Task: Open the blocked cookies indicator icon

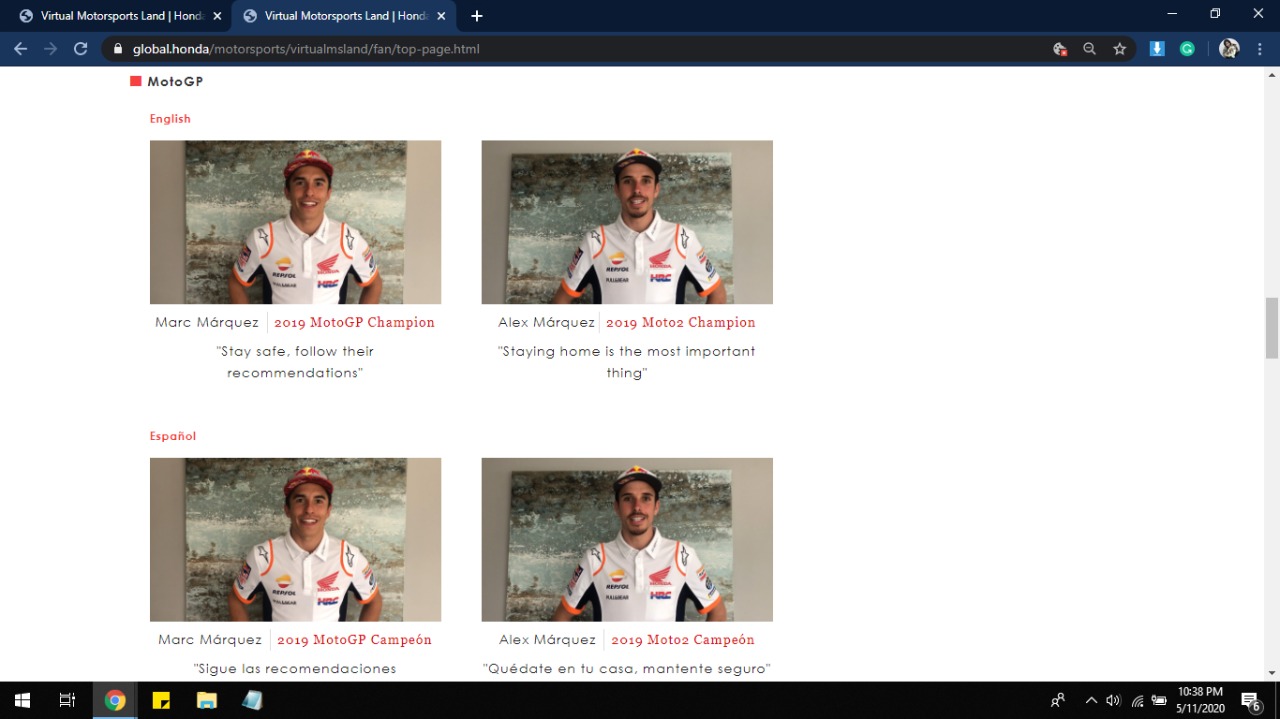Action: coord(1059,48)
